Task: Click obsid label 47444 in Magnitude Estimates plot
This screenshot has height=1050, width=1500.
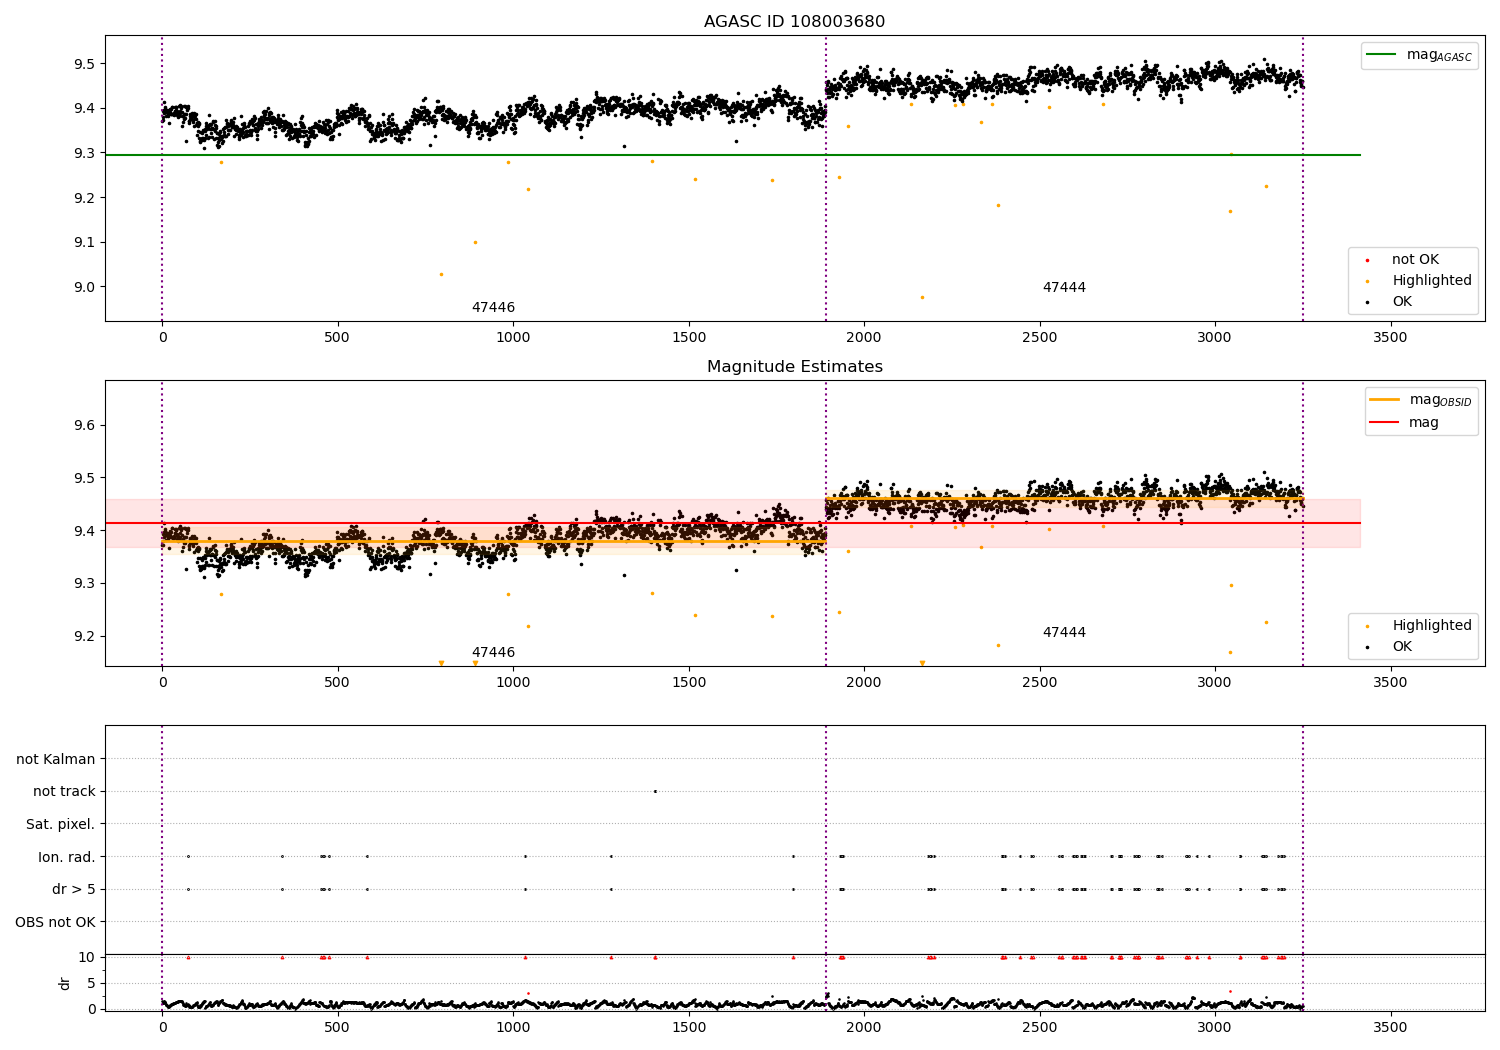Action: (x=1064, y=633)
